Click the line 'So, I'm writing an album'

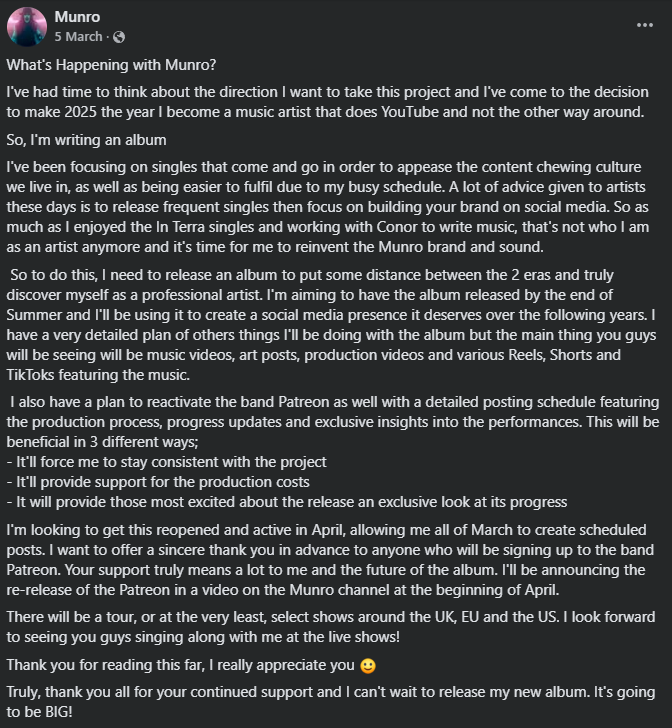coord(86,140)
